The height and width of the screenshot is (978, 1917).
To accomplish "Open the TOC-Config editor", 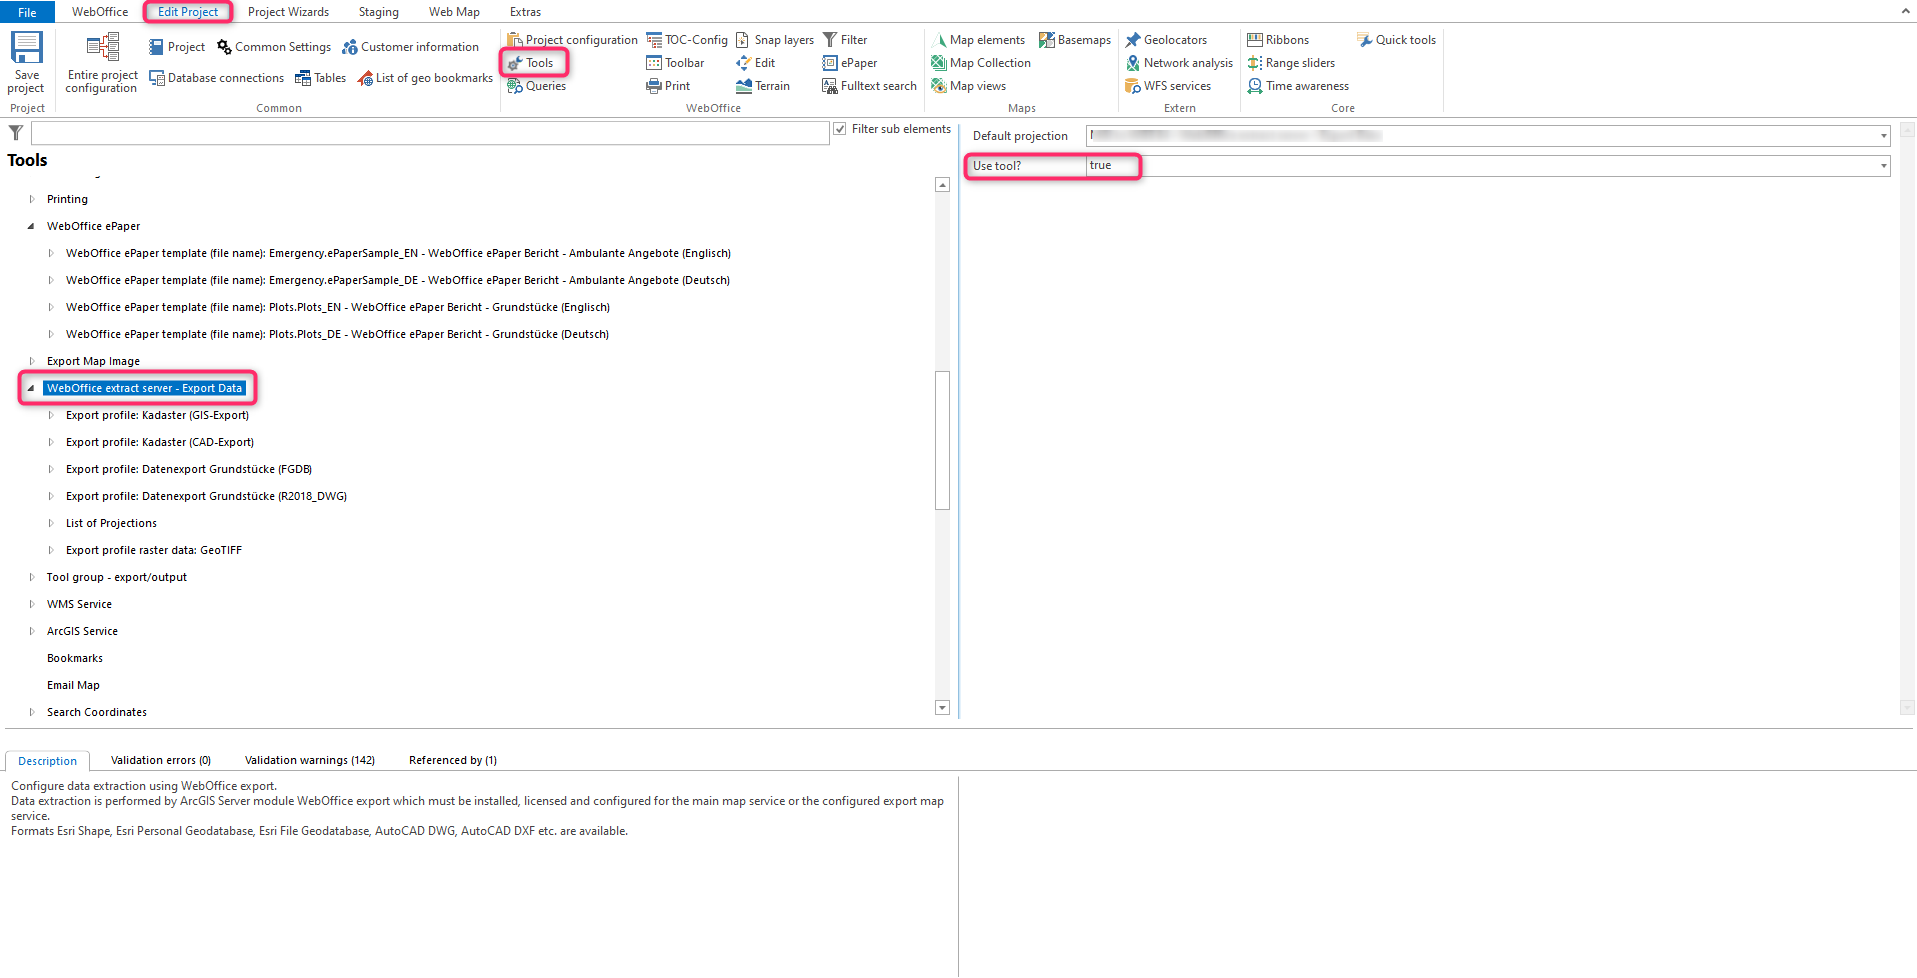I will tap(686, 40).
